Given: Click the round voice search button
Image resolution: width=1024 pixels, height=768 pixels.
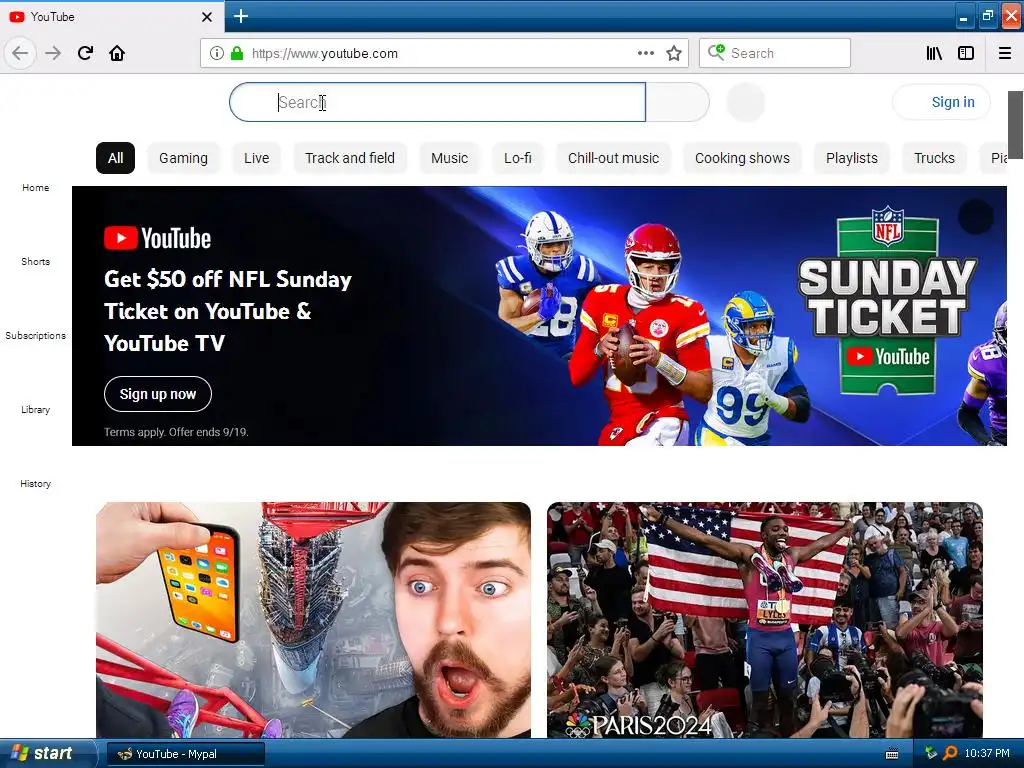Looking at the screenshot, I should coord(745,102).
